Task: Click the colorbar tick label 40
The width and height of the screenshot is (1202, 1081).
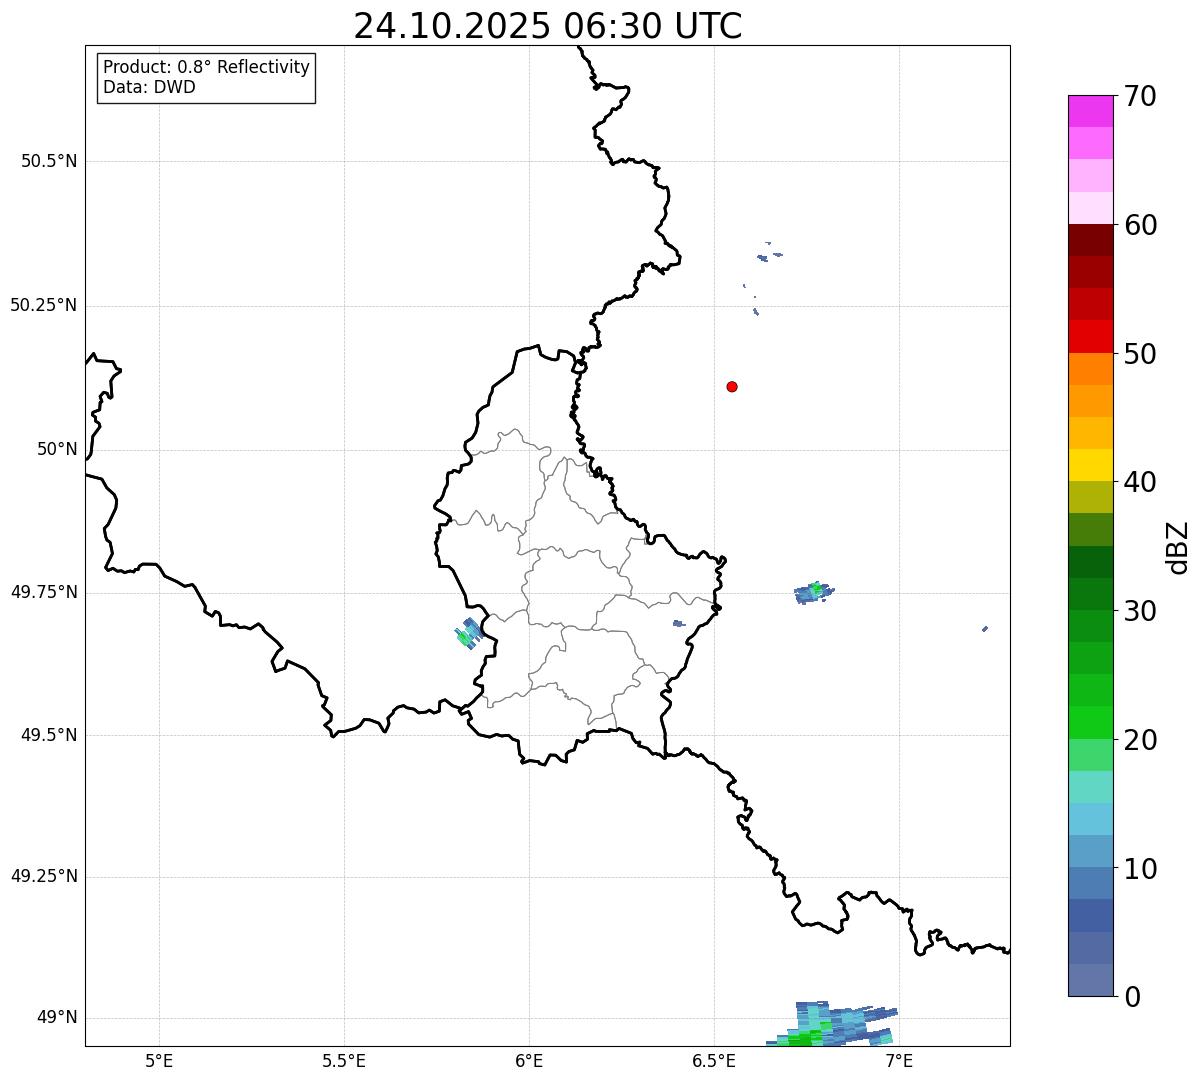Action: (x=1140, y=482)
